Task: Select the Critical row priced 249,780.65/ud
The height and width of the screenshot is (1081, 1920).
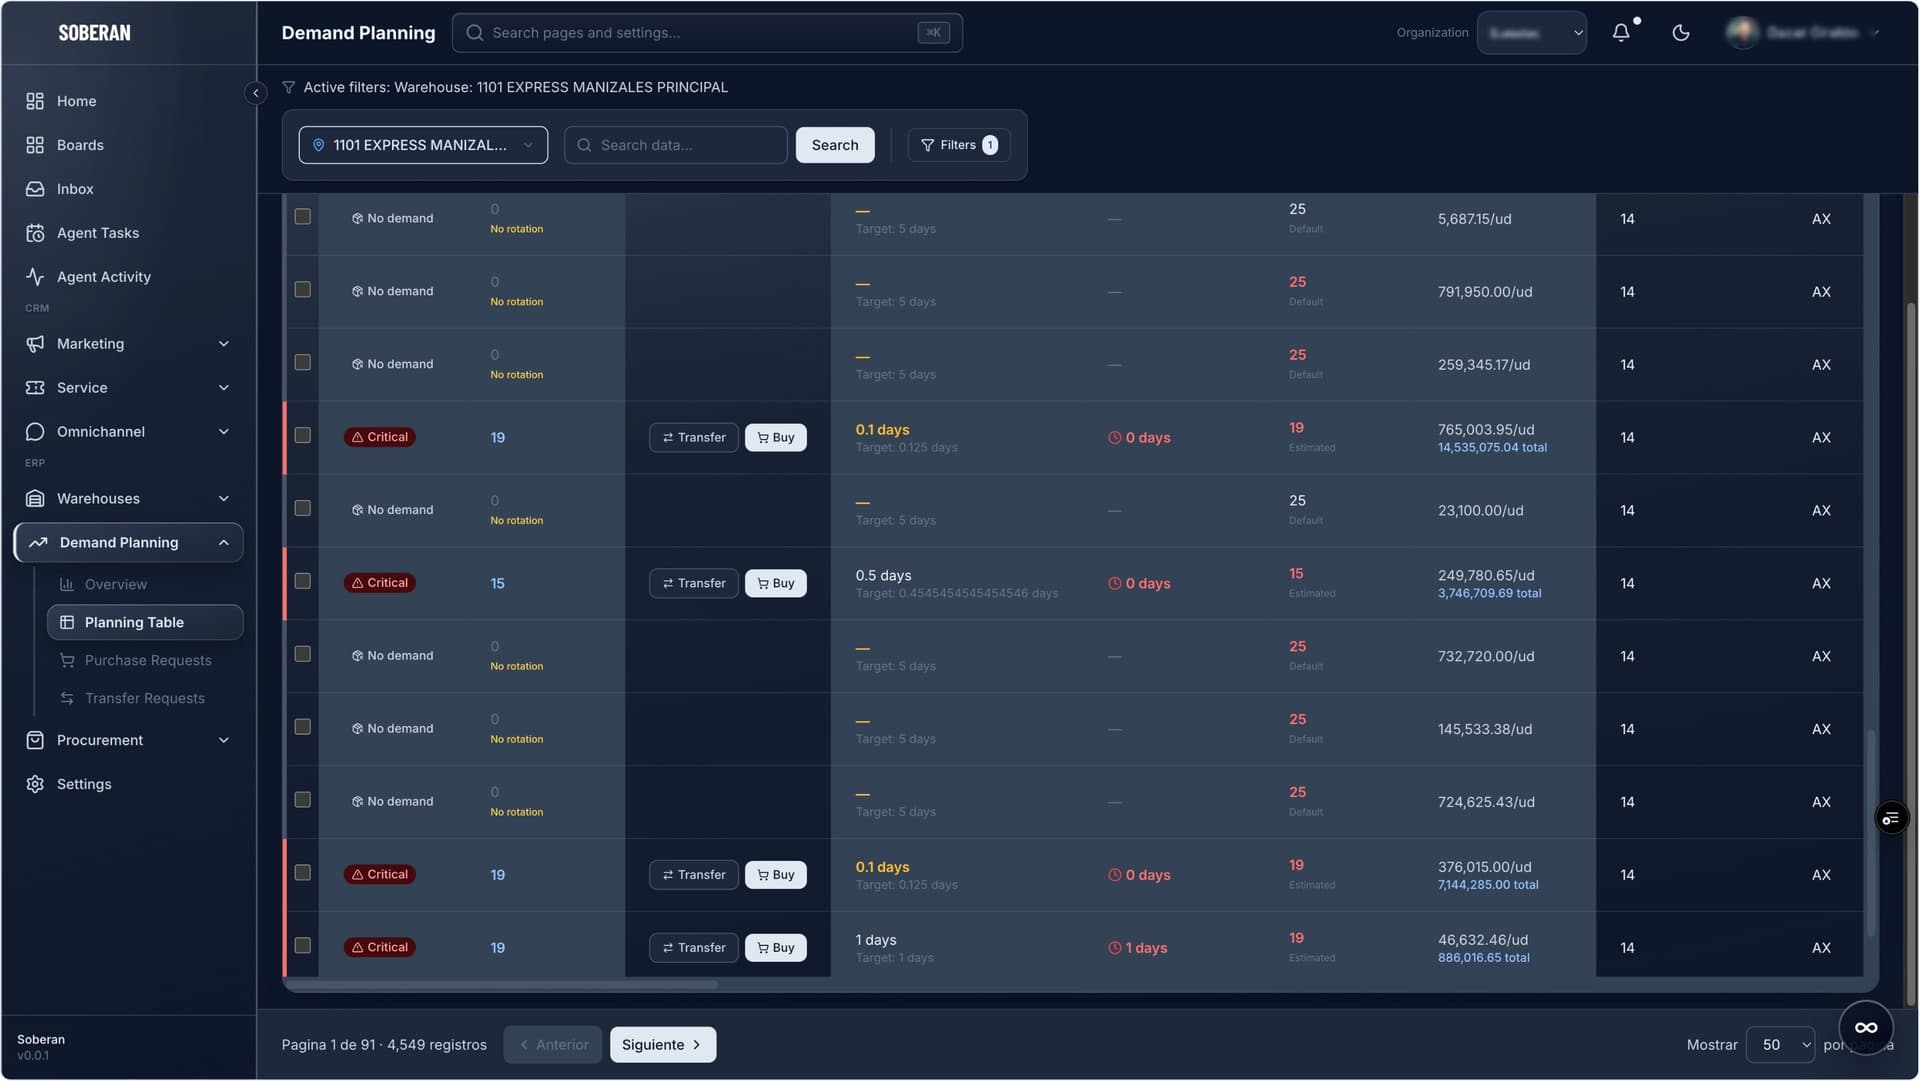Action: point(302,582)
